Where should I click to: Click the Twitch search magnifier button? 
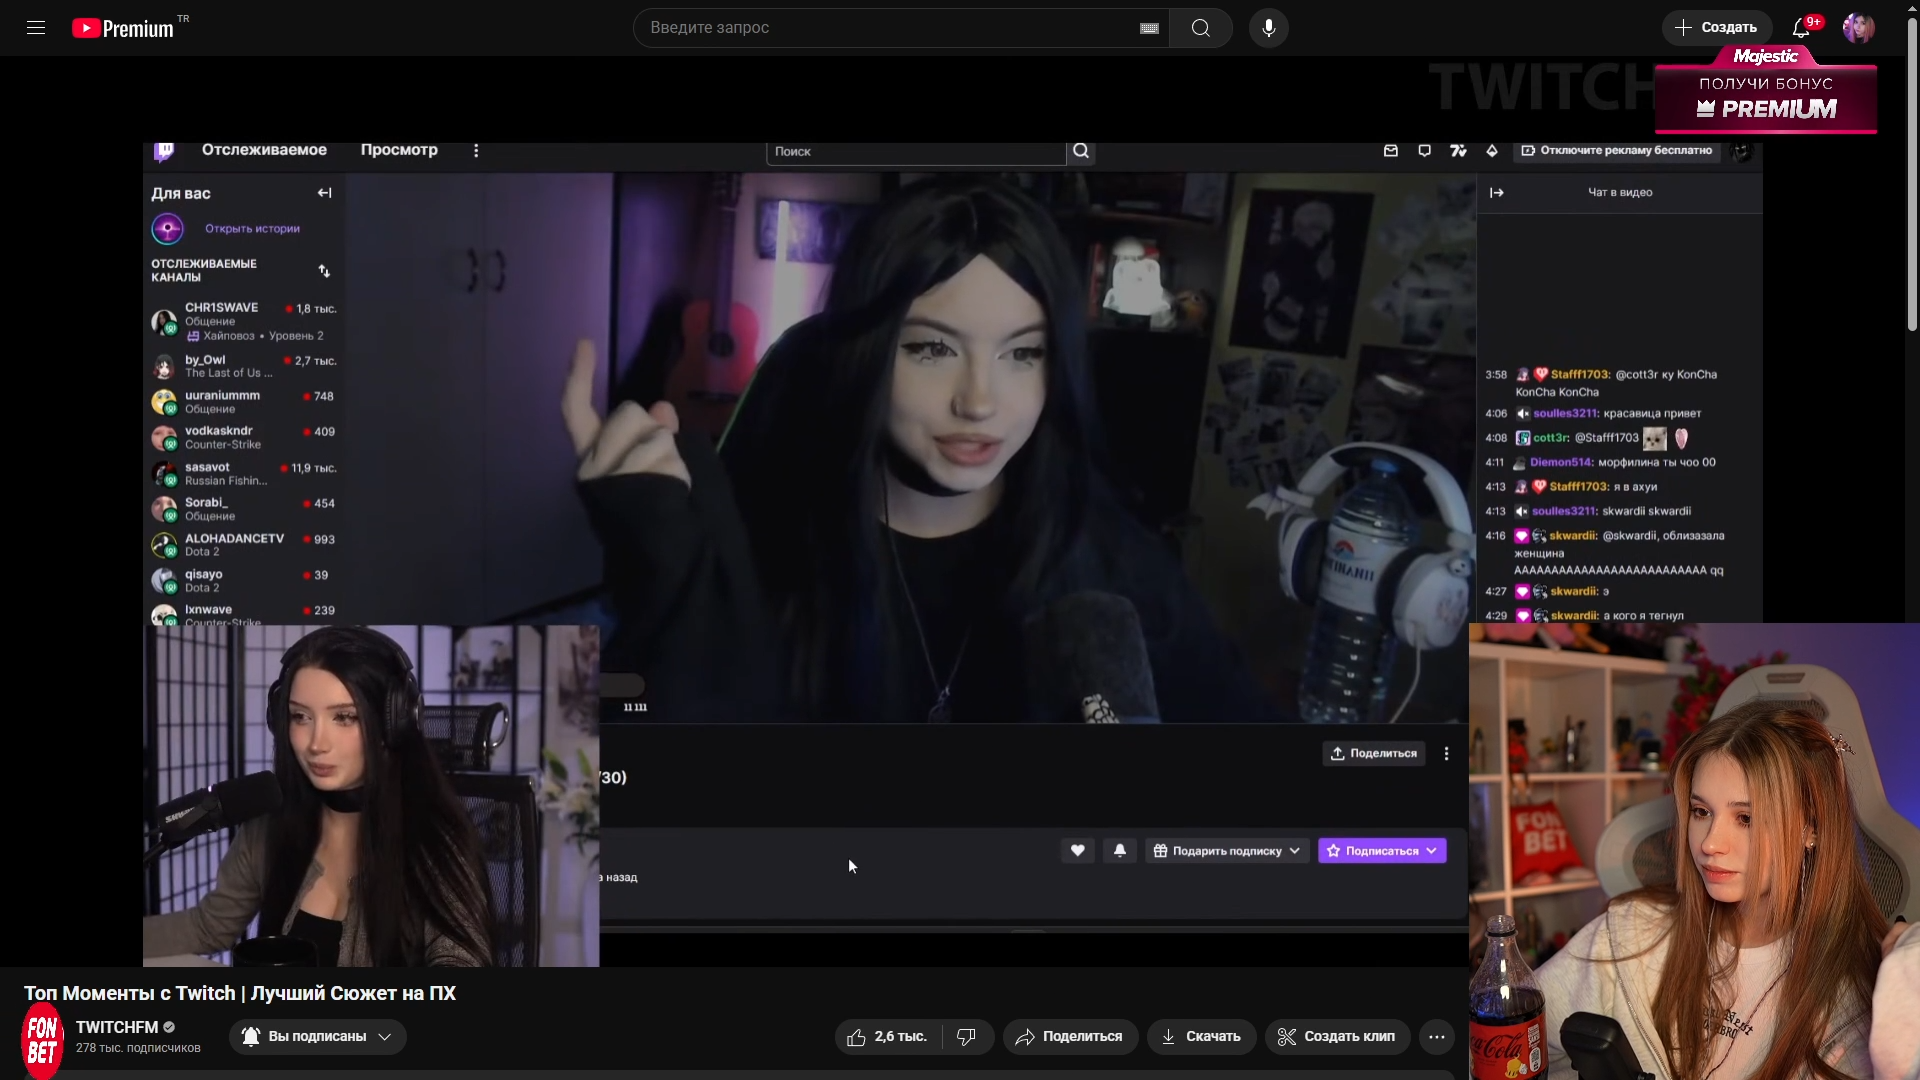(x=1081, y=151)
